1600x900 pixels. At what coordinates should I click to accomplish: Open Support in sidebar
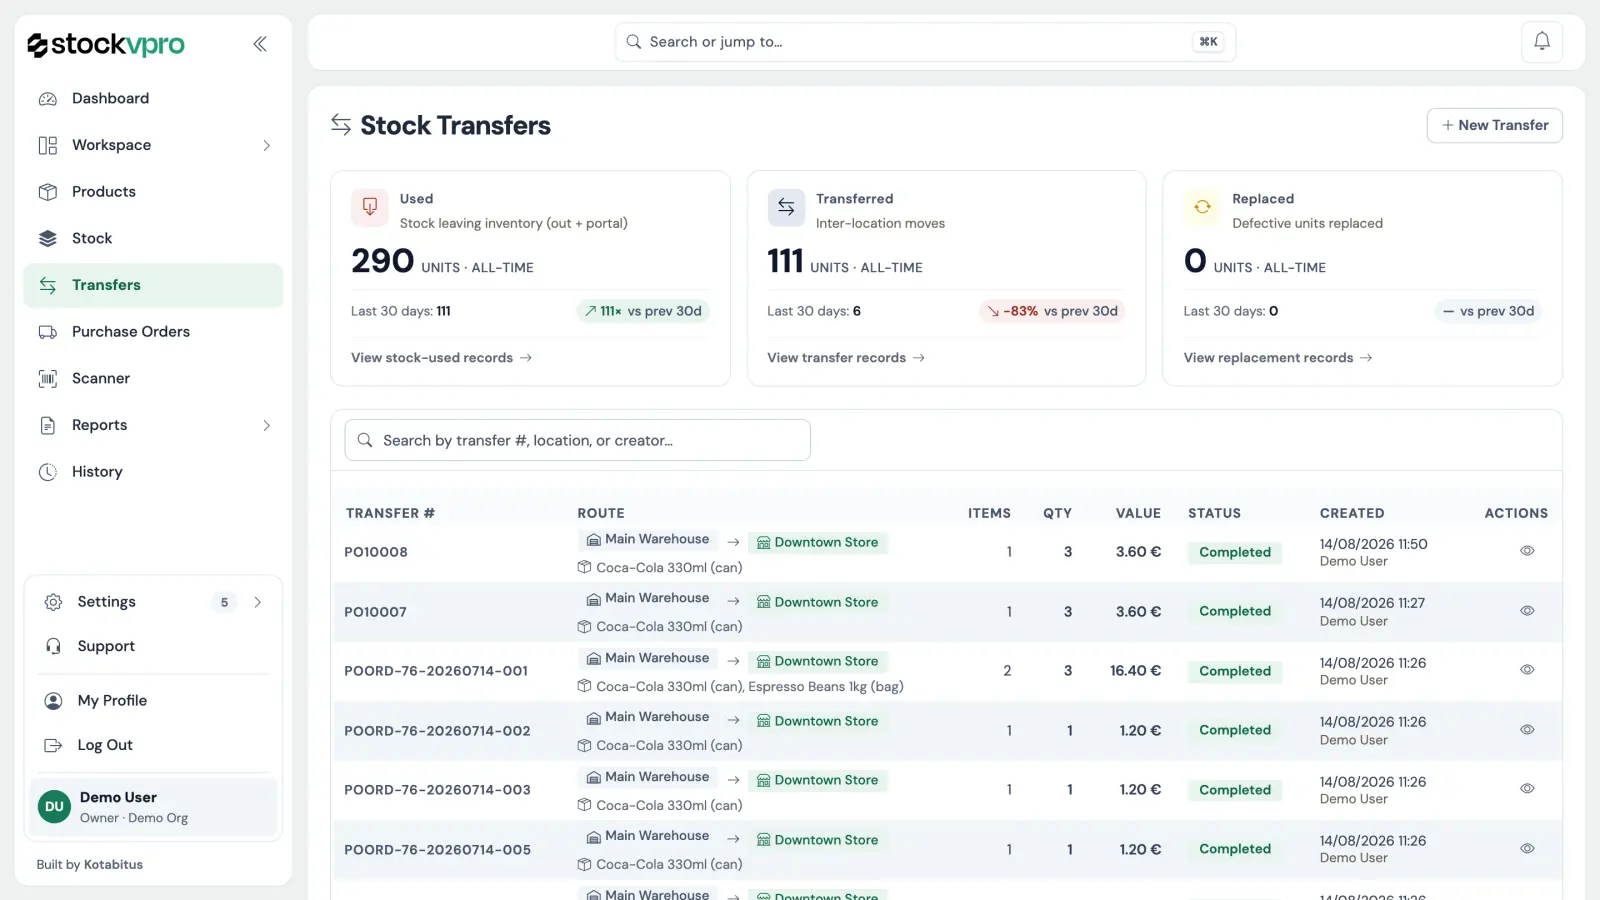[x=153, y=647]
